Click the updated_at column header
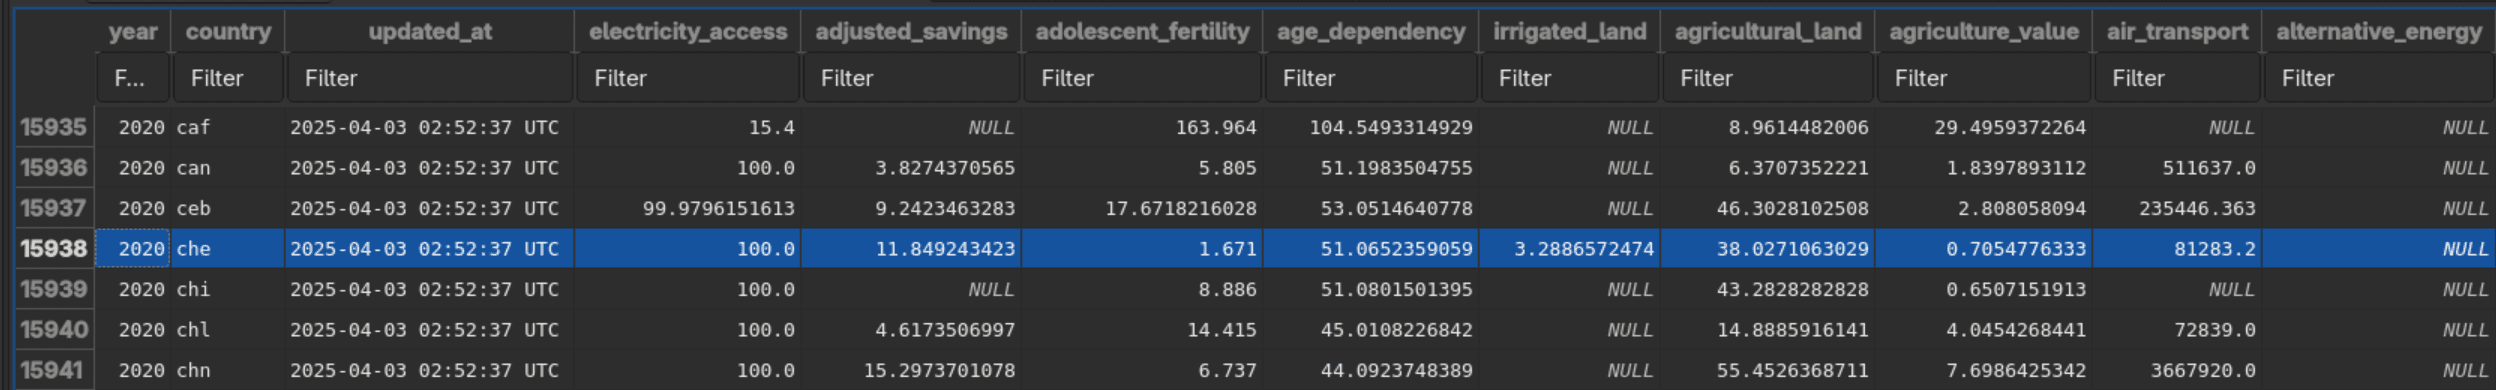 tap(430, 32)
